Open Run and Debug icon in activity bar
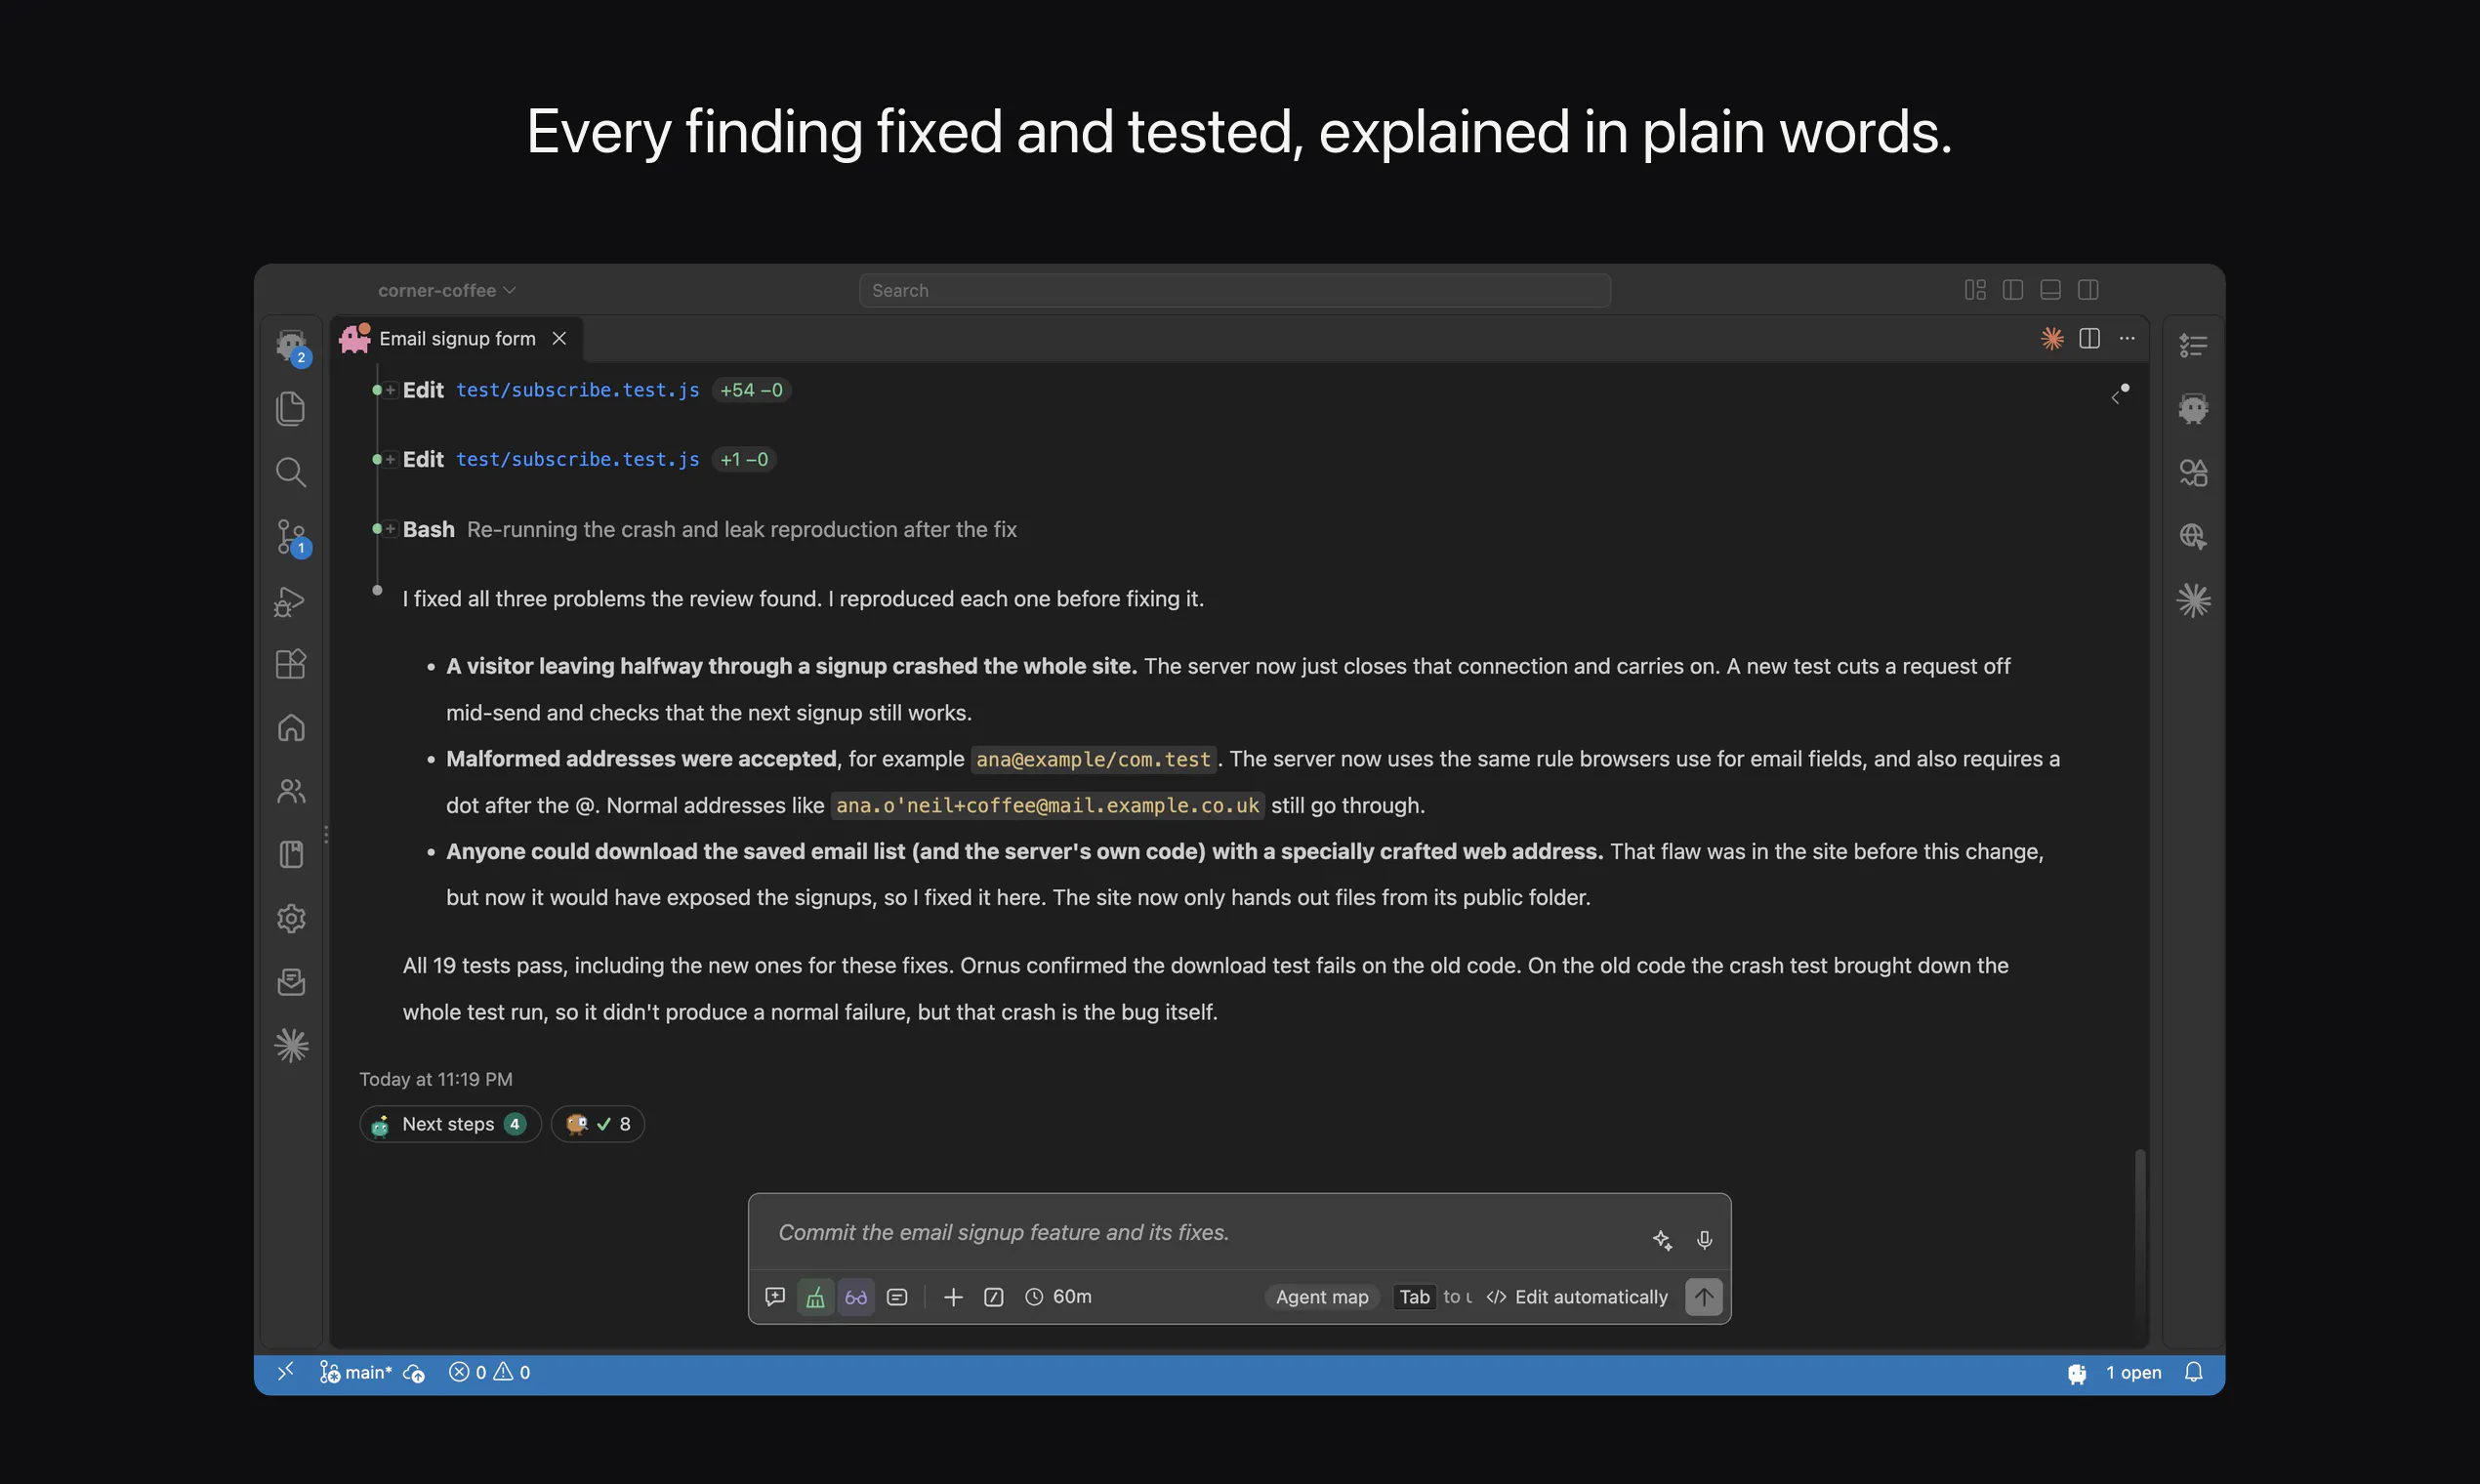 coord(289,601)
